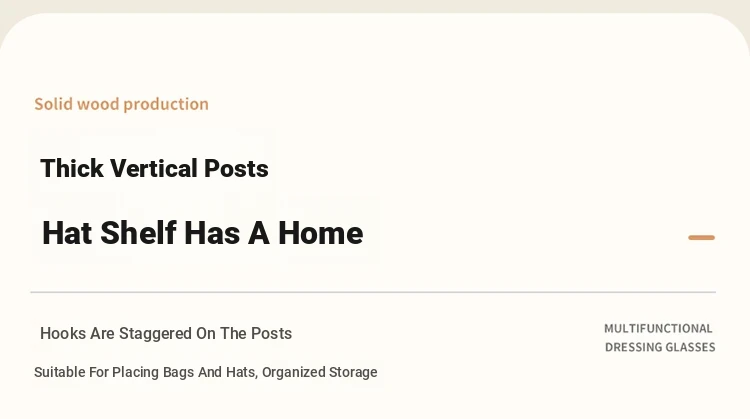750x419 pixels.
Task: Click the words "Organized Storage"
Action: (x=320, y=372)
